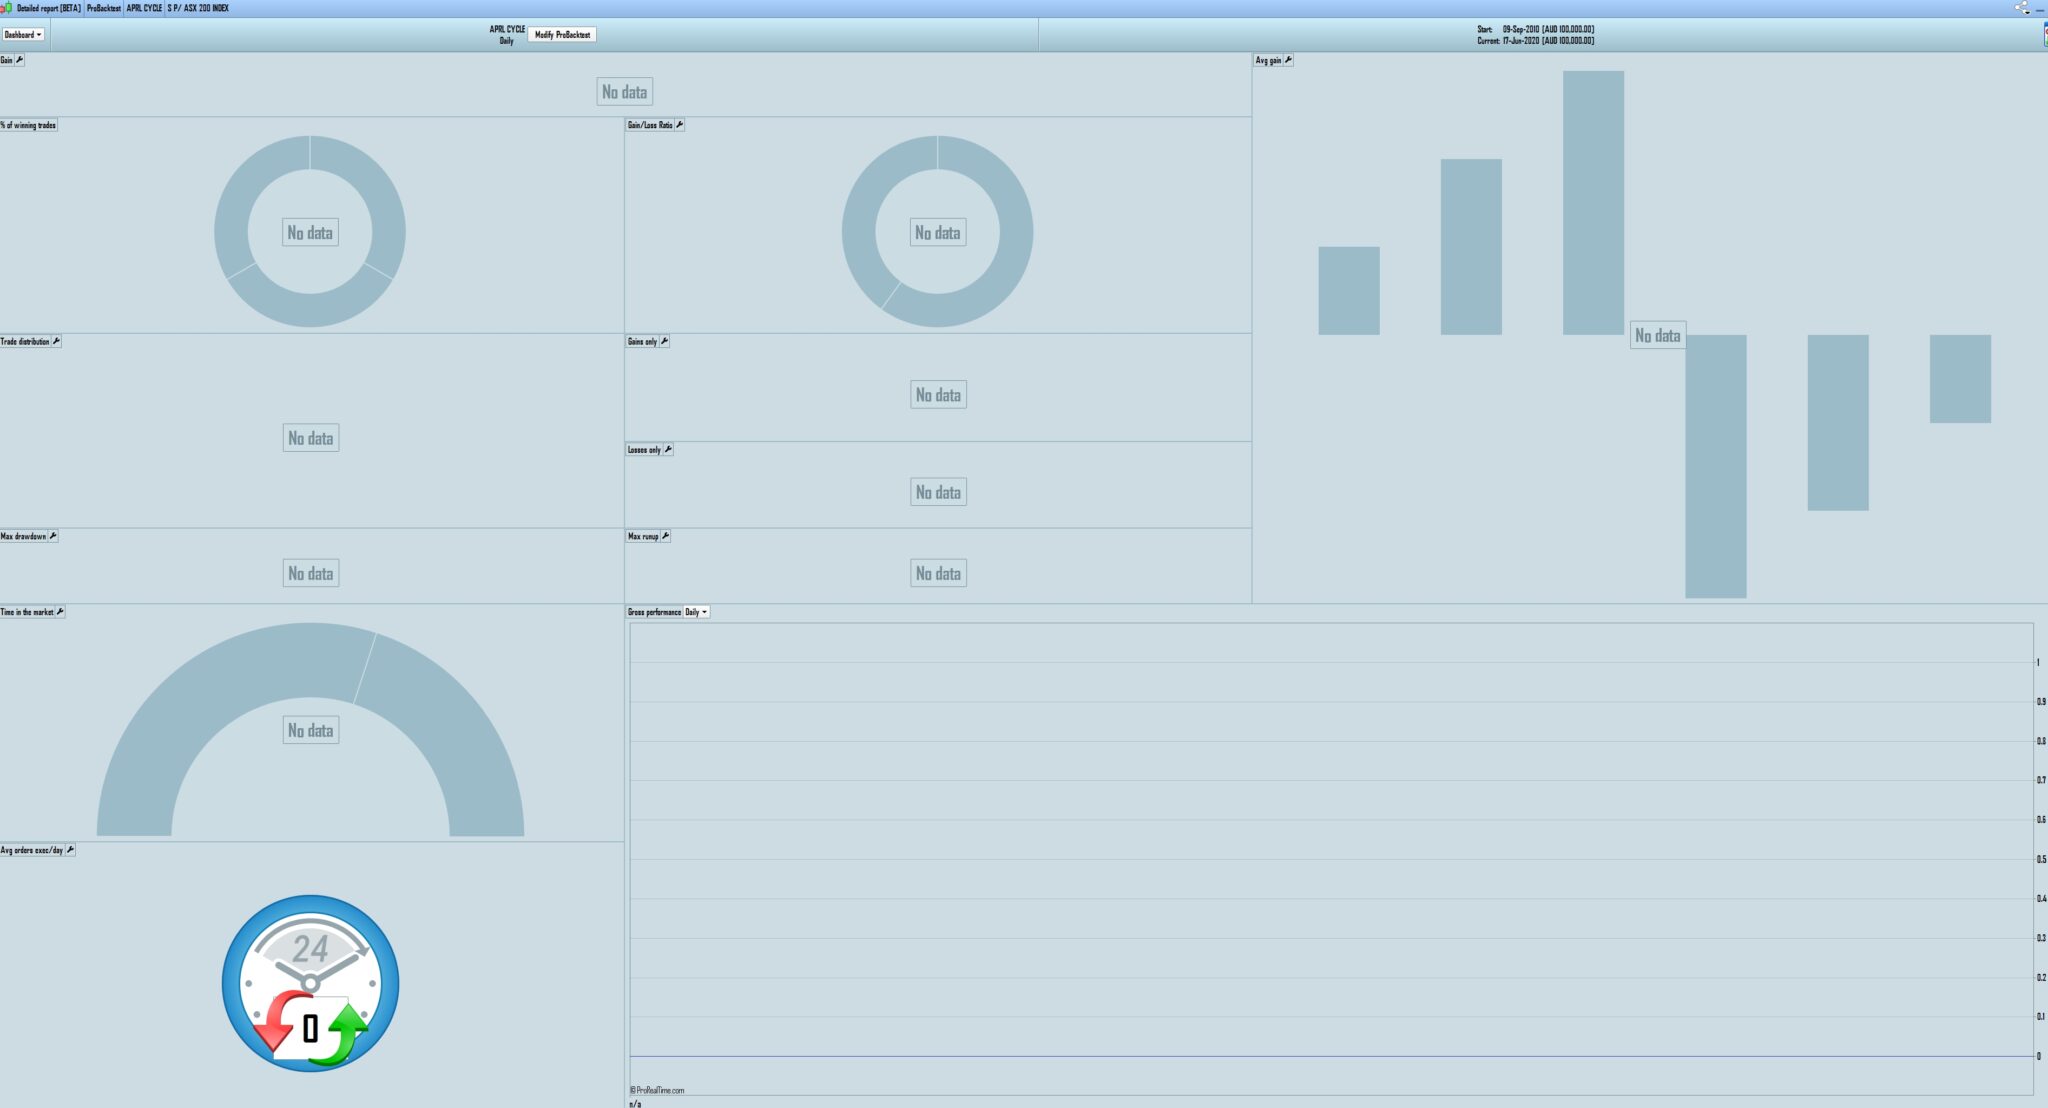Click the ProRealTime.com copyright link
Image resolution: width=2048 pixels, height=1108 pixels.
(x=658, y=1090)
